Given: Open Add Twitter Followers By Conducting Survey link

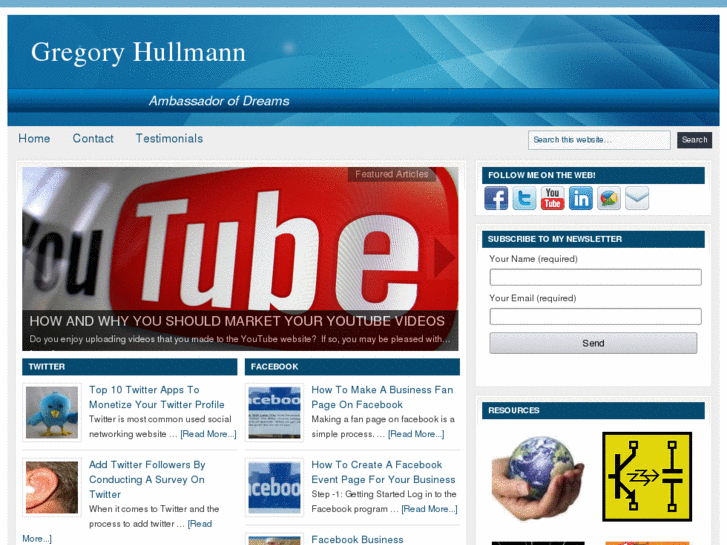Looking at the screenshot, I should (147, 479).
